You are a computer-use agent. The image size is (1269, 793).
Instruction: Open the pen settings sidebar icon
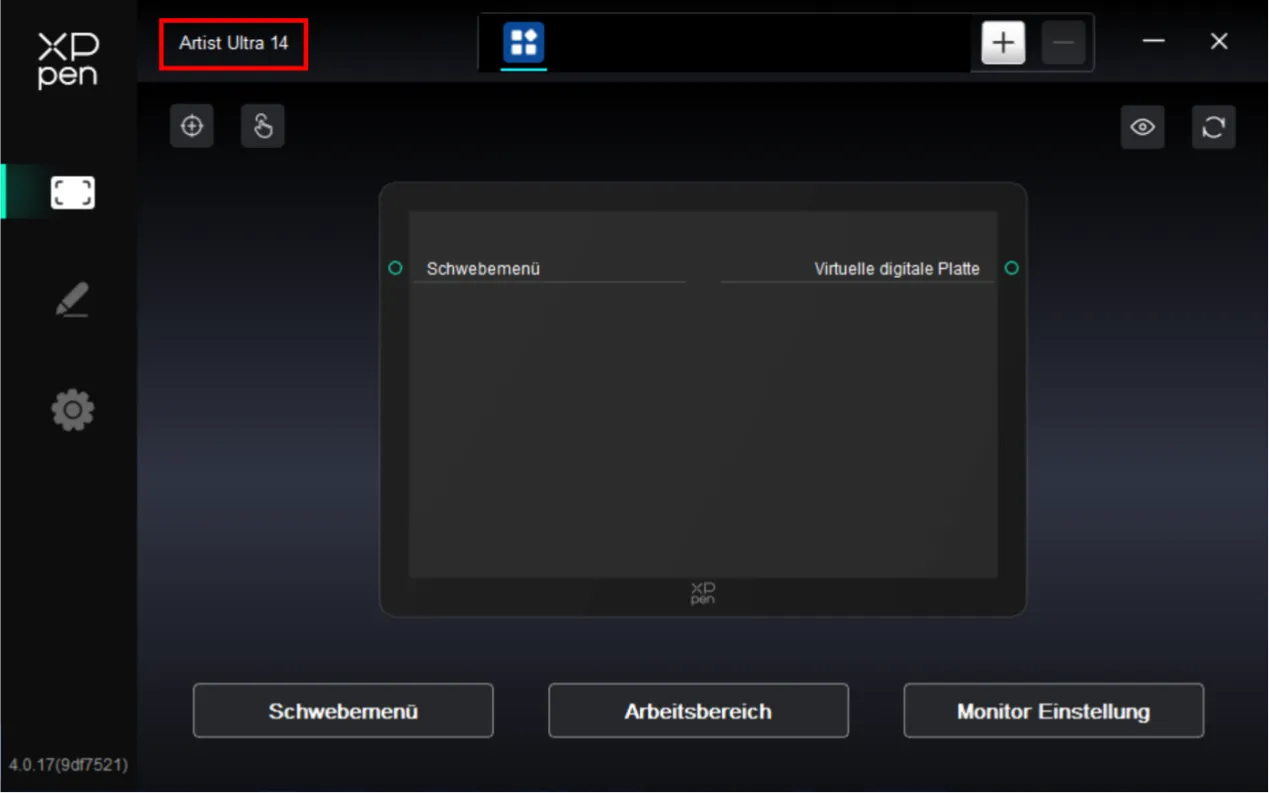(73, 299)
